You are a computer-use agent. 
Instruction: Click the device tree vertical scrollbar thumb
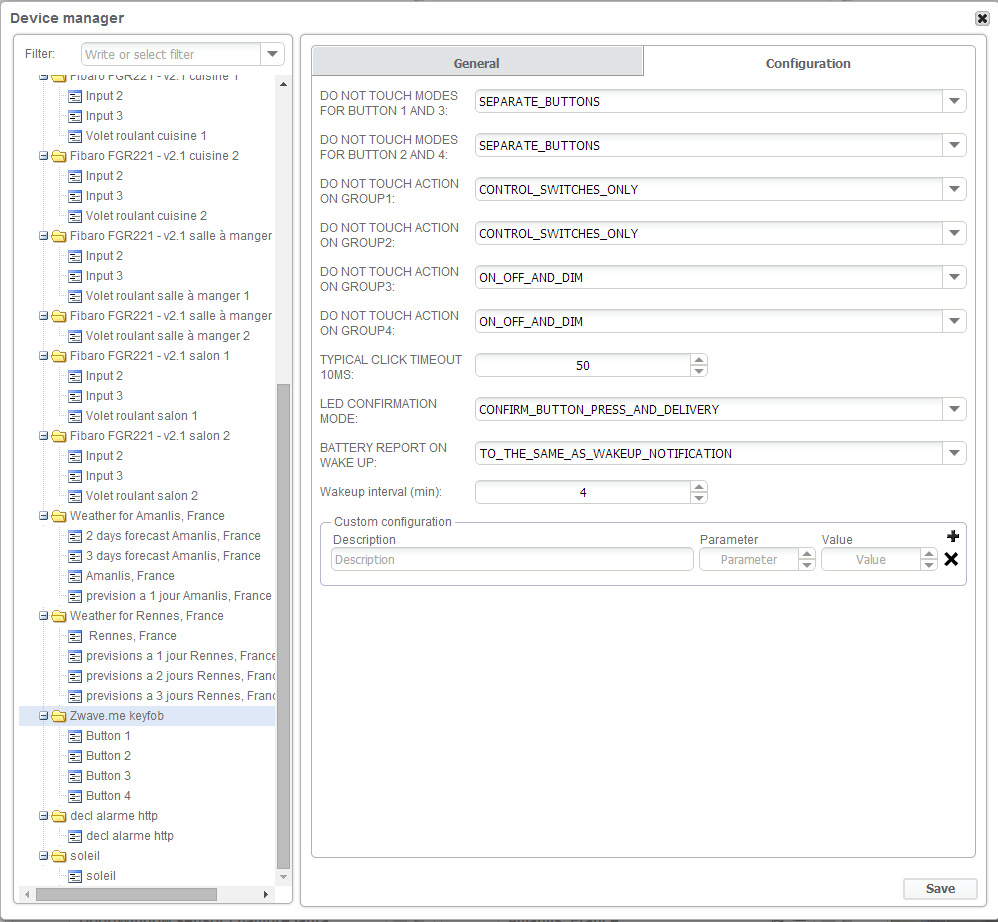point(283,626)
